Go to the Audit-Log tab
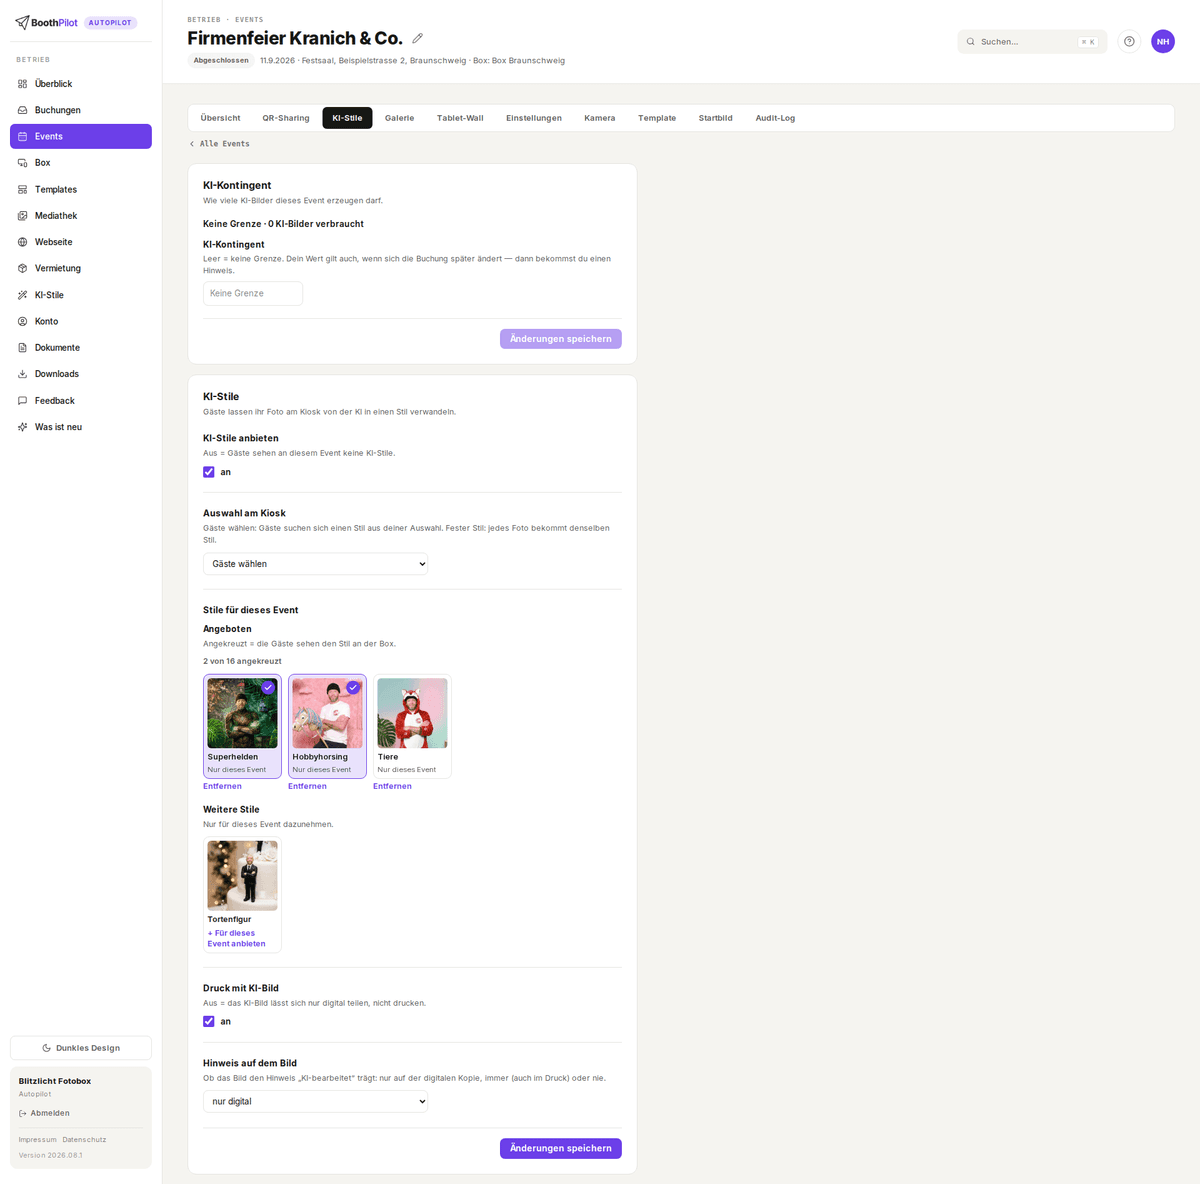The height and width of the screenshot is (1184, 1200). pos(775,118)
